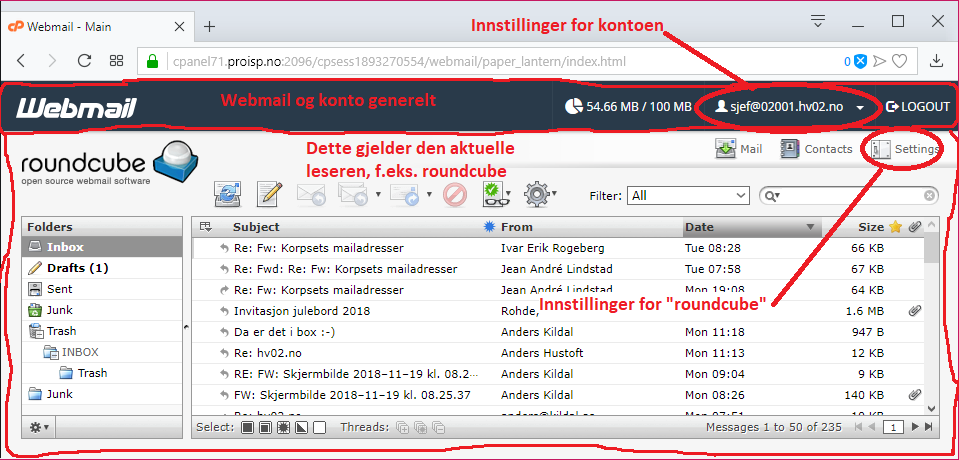Click the yellow flag star column header
959x460 pixels.
[x=895, y=227]
